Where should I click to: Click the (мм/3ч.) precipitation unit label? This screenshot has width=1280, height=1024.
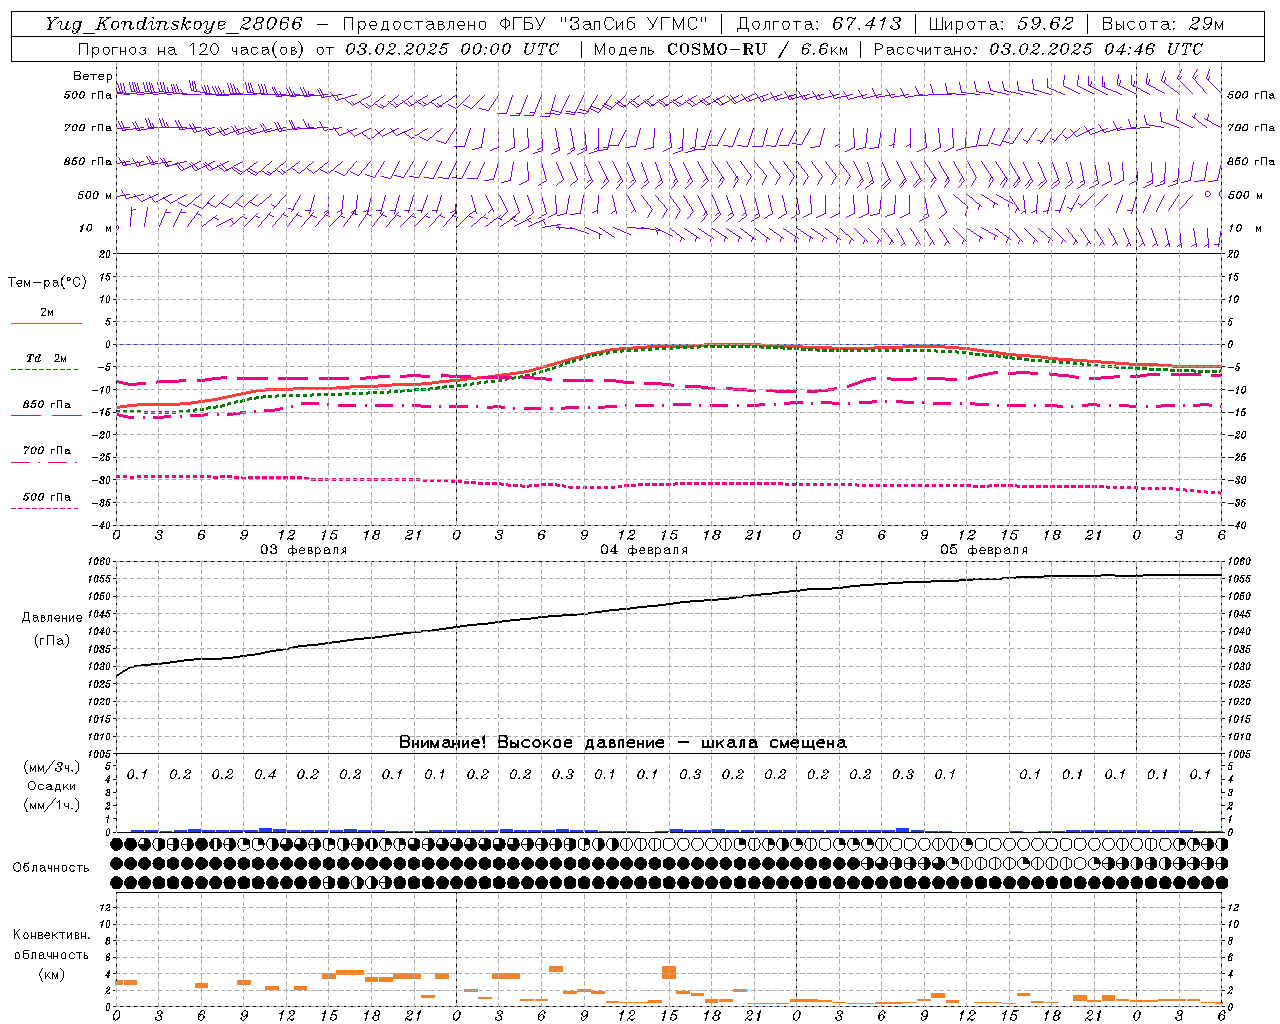click(52, 767)
